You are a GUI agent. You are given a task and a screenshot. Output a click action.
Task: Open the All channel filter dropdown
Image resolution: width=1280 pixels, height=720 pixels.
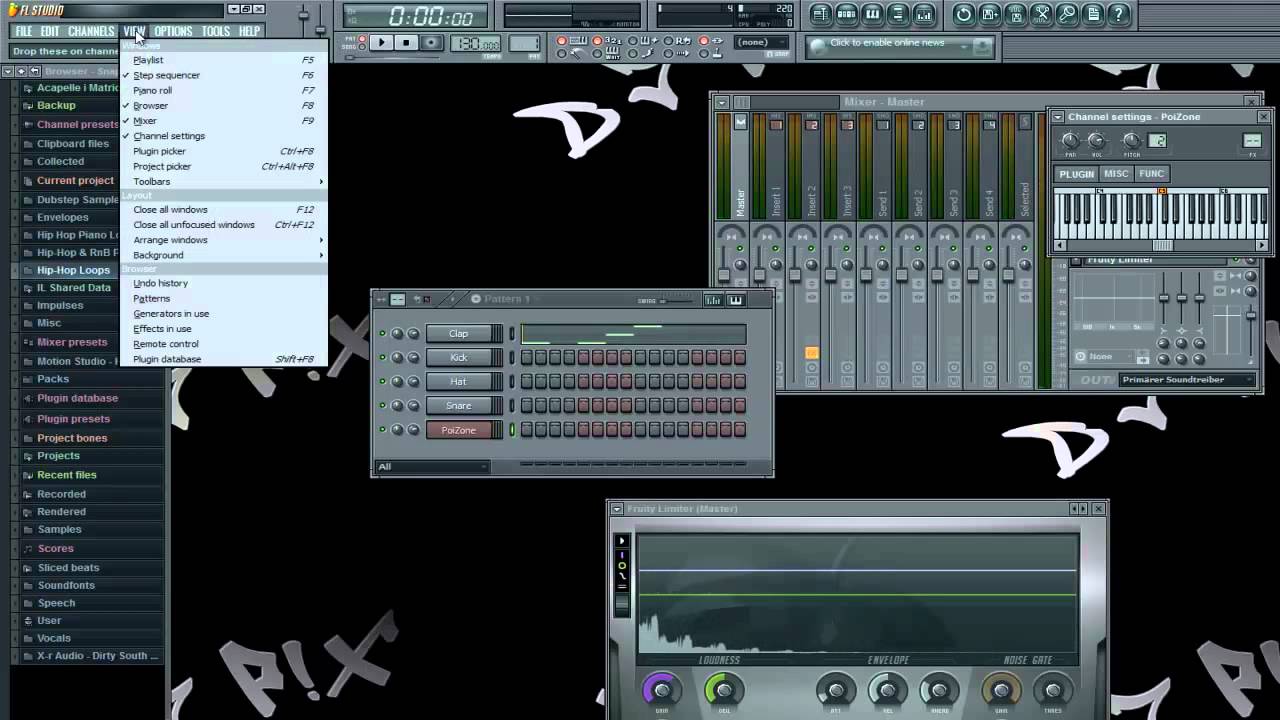click(432, 467)
